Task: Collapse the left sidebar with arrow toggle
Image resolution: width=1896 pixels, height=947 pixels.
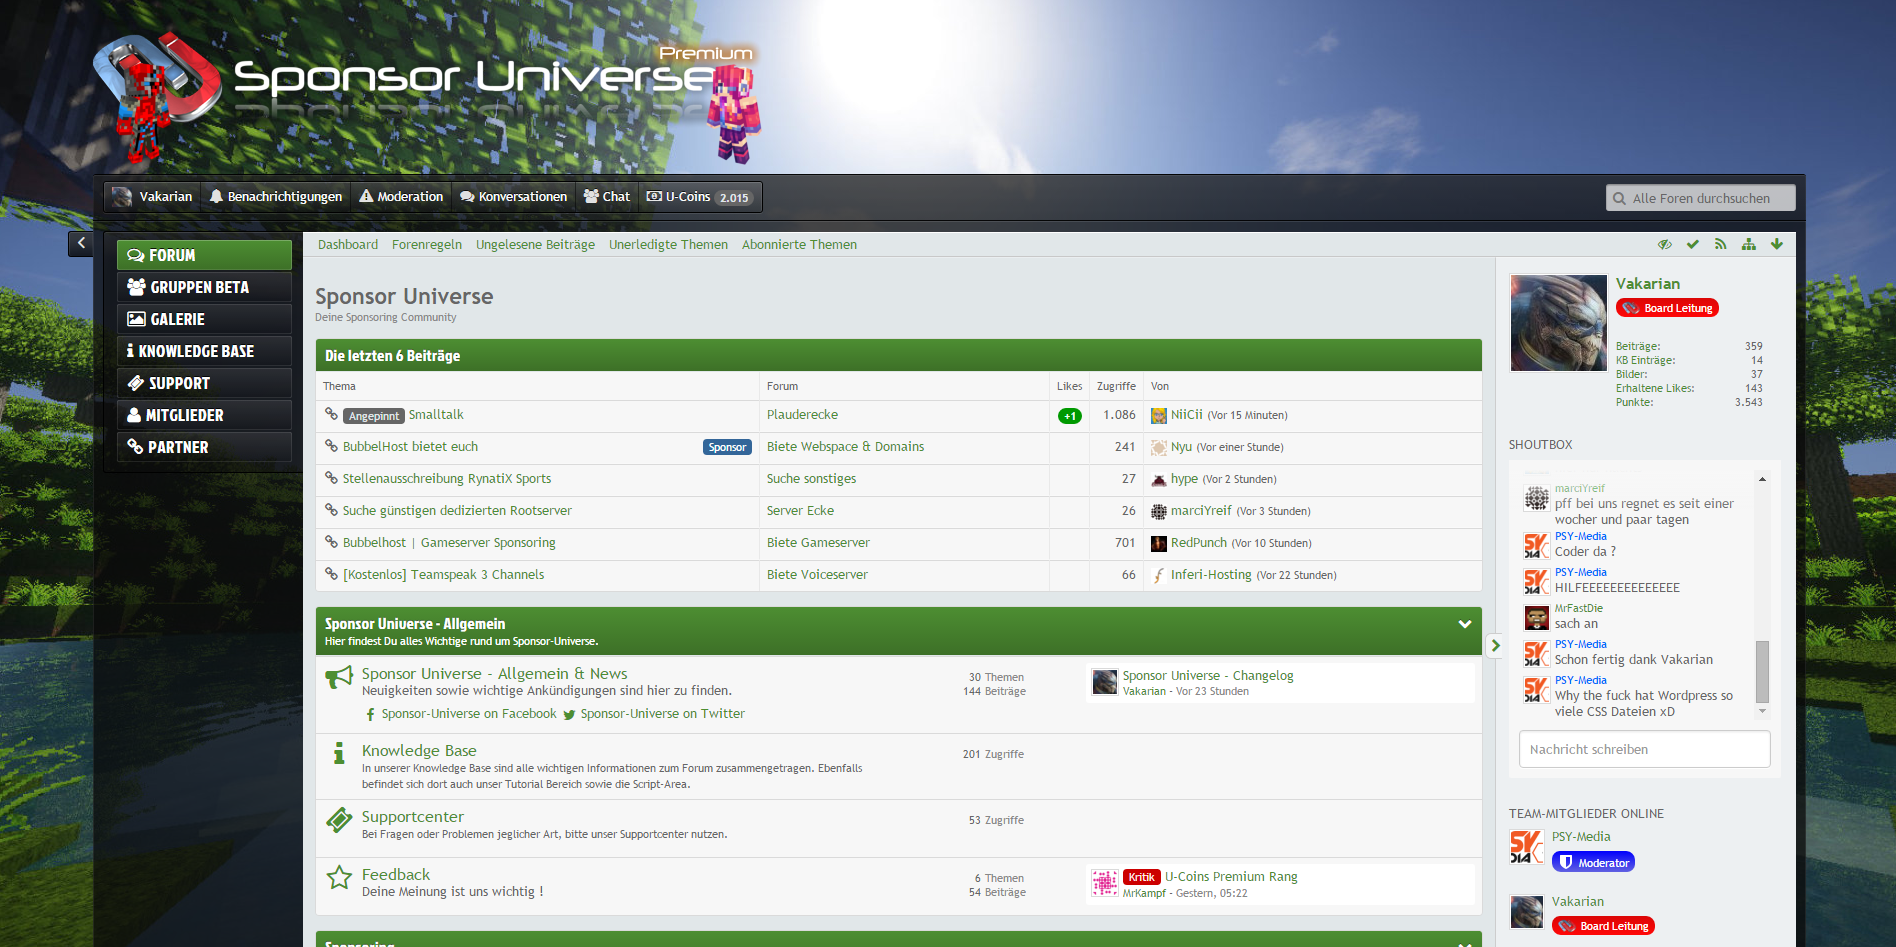Action: coord(81,243)
